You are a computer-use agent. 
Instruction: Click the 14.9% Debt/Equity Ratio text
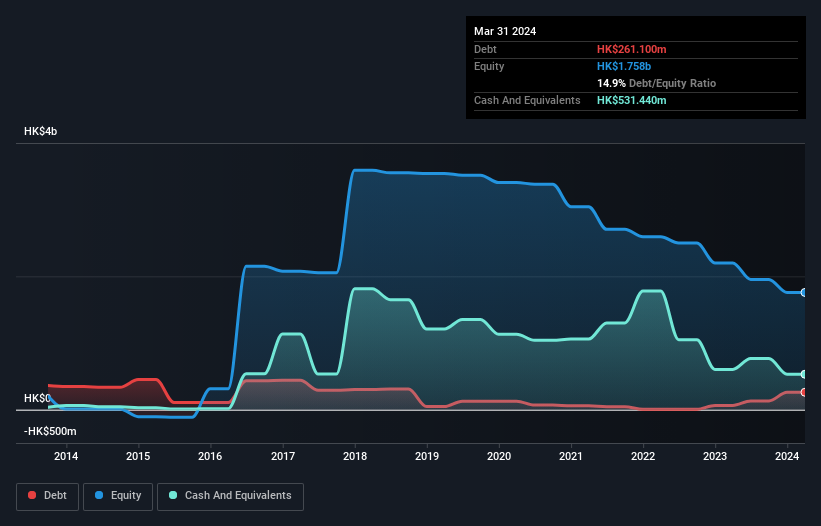tap(657, 83)
